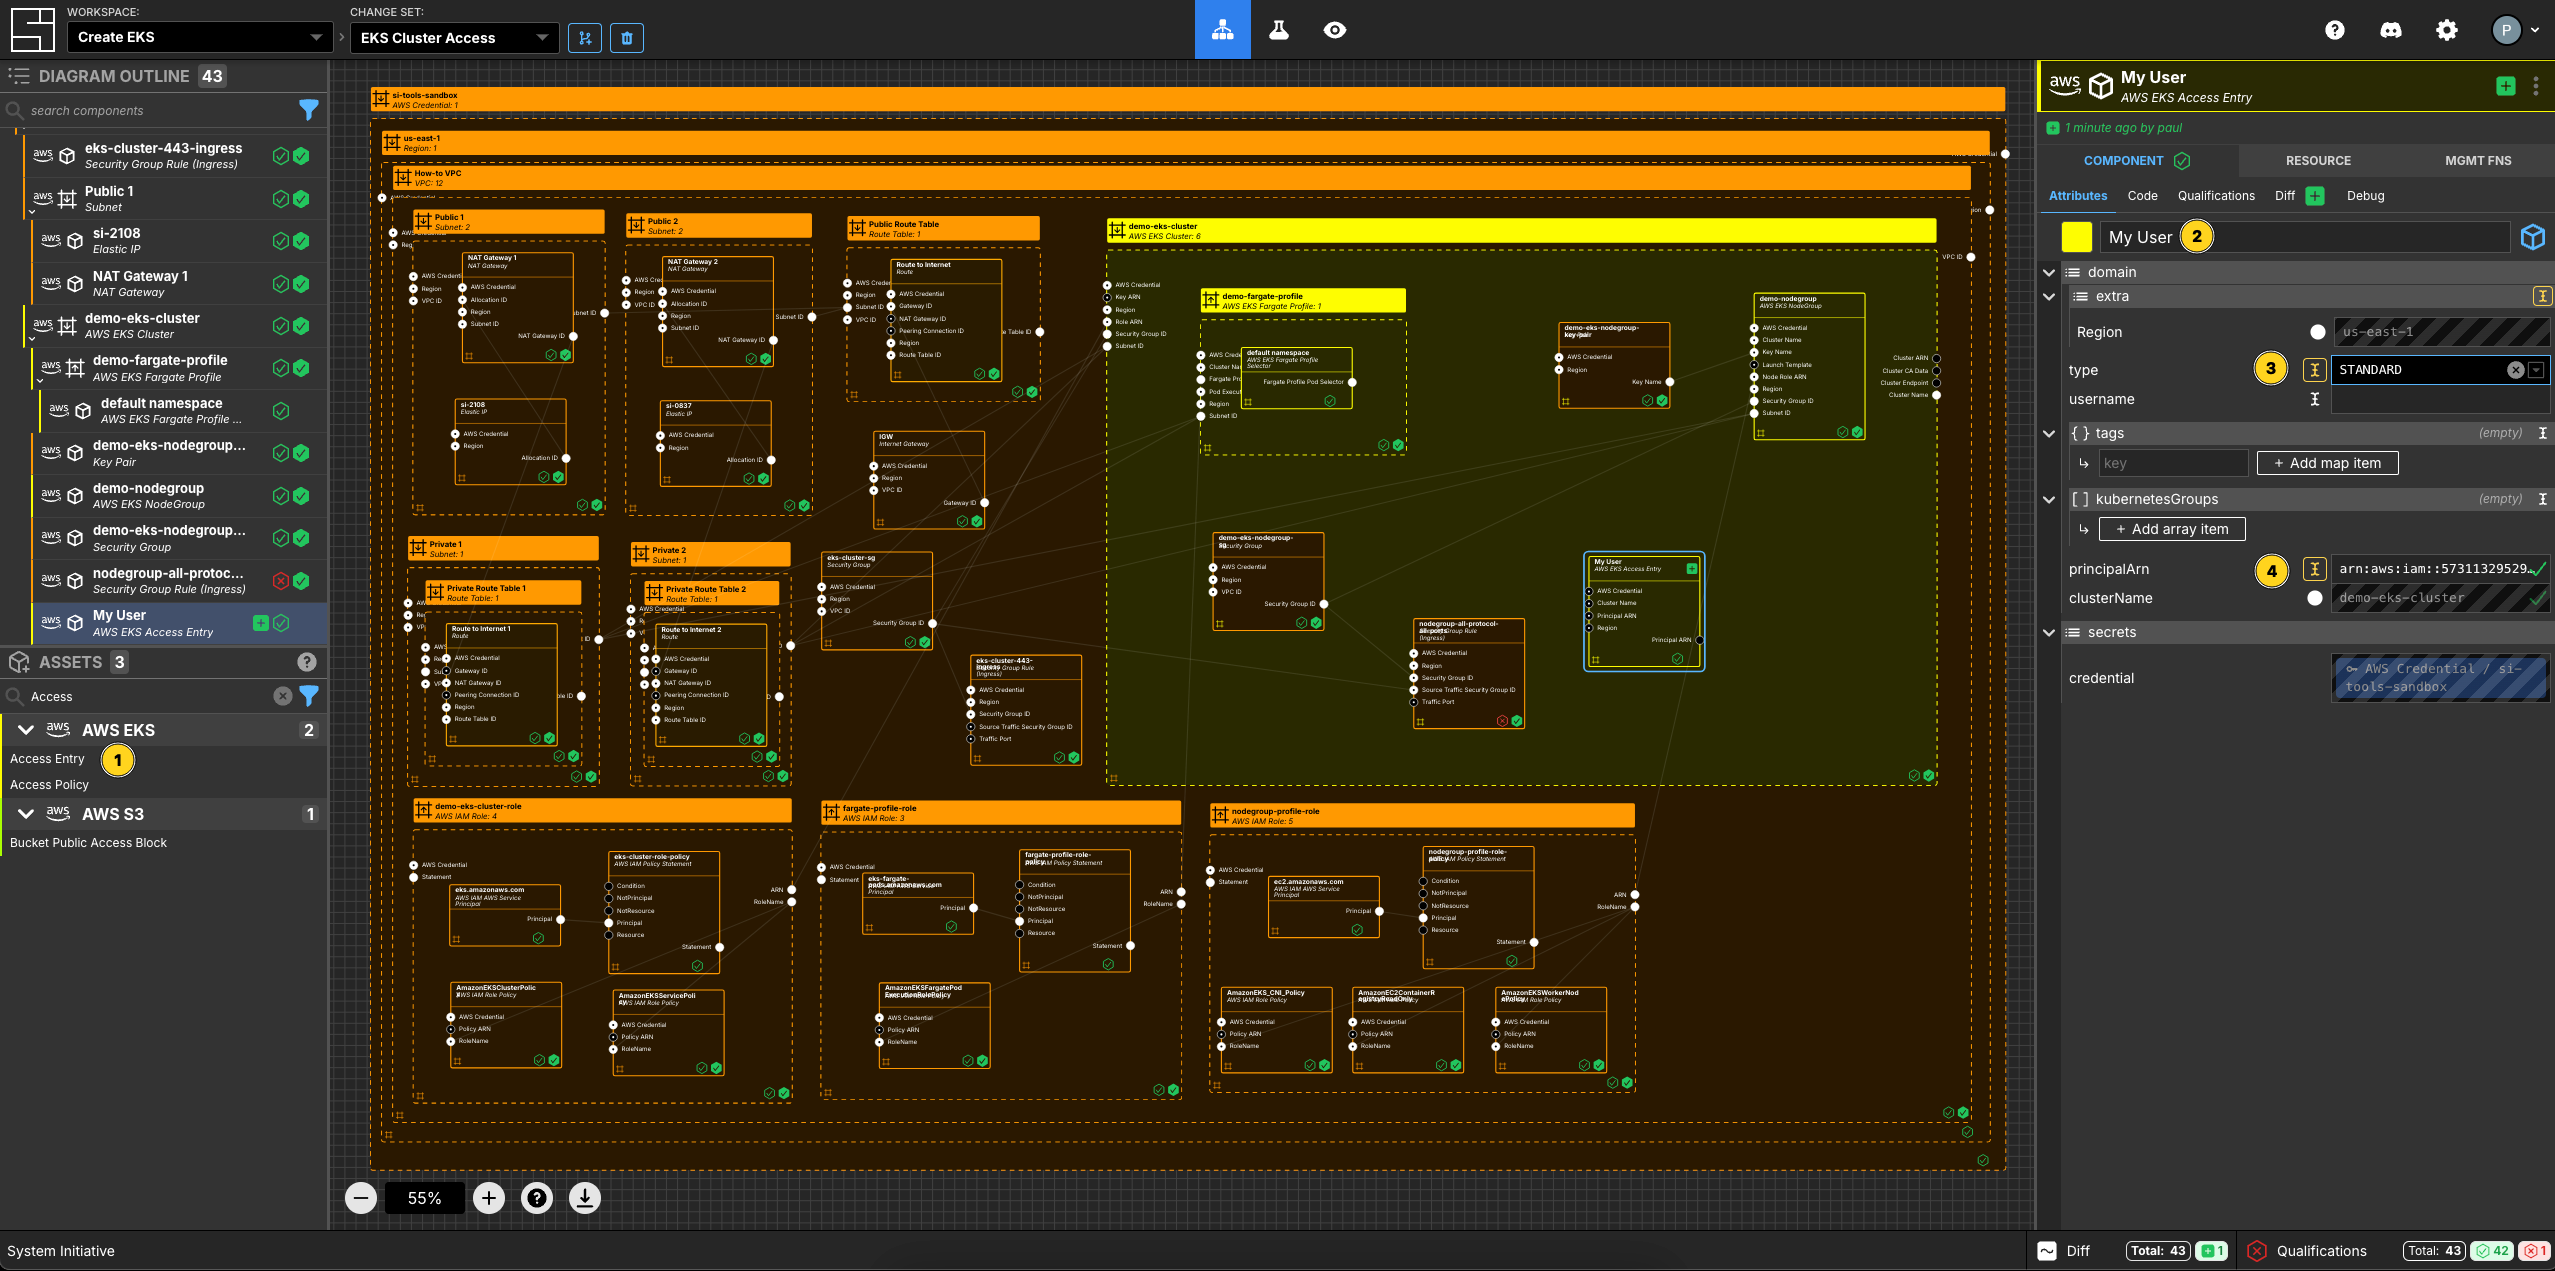Image resolution: width=2555 pixels, height=1271 pixels.
Task: Collapse the domain section
Action: 2049,272
